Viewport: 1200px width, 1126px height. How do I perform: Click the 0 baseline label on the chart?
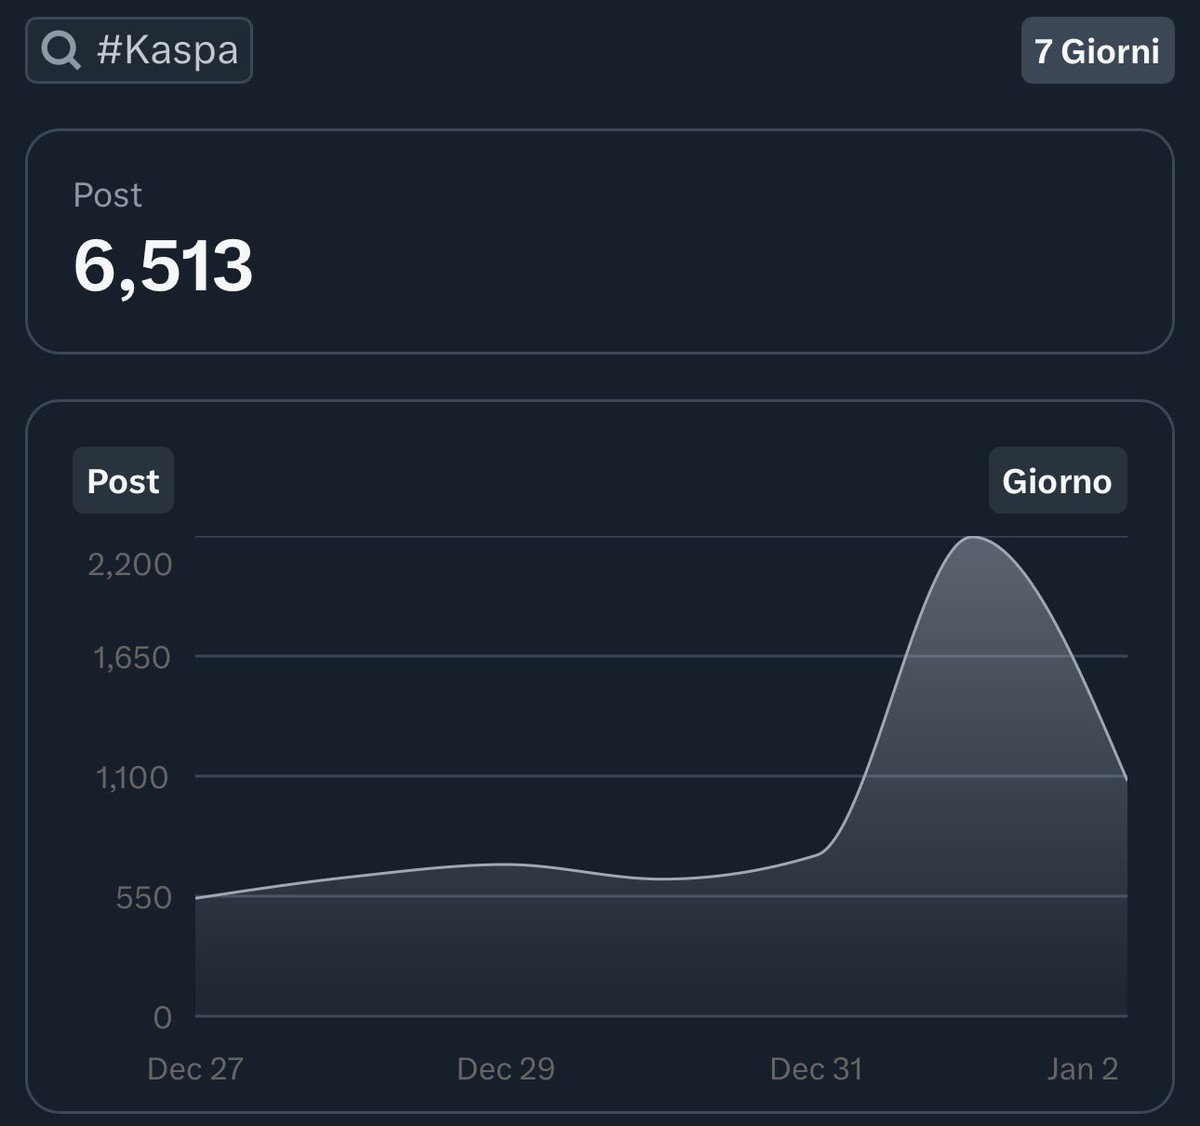click(163, 1018)
